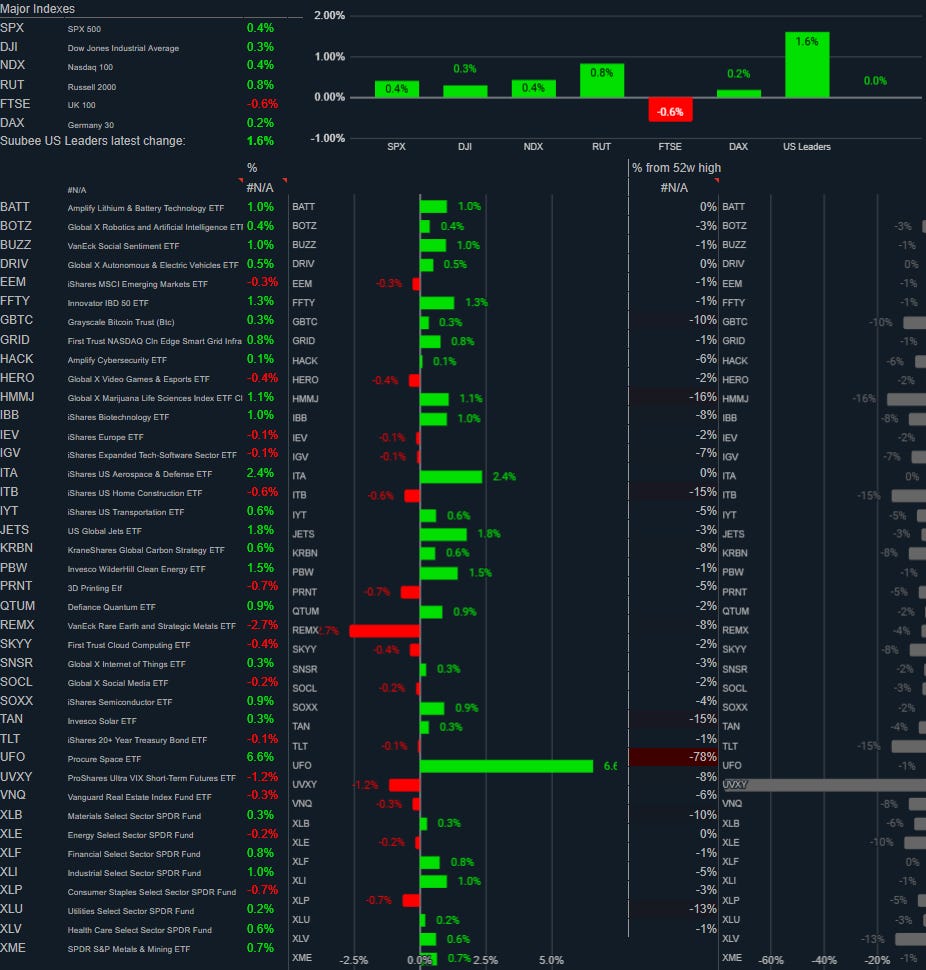The height and width of the screenshot is (970, 926).
Task: Click "Global X Robotics and Artificial Intelligence" cell
Action: 155,228
